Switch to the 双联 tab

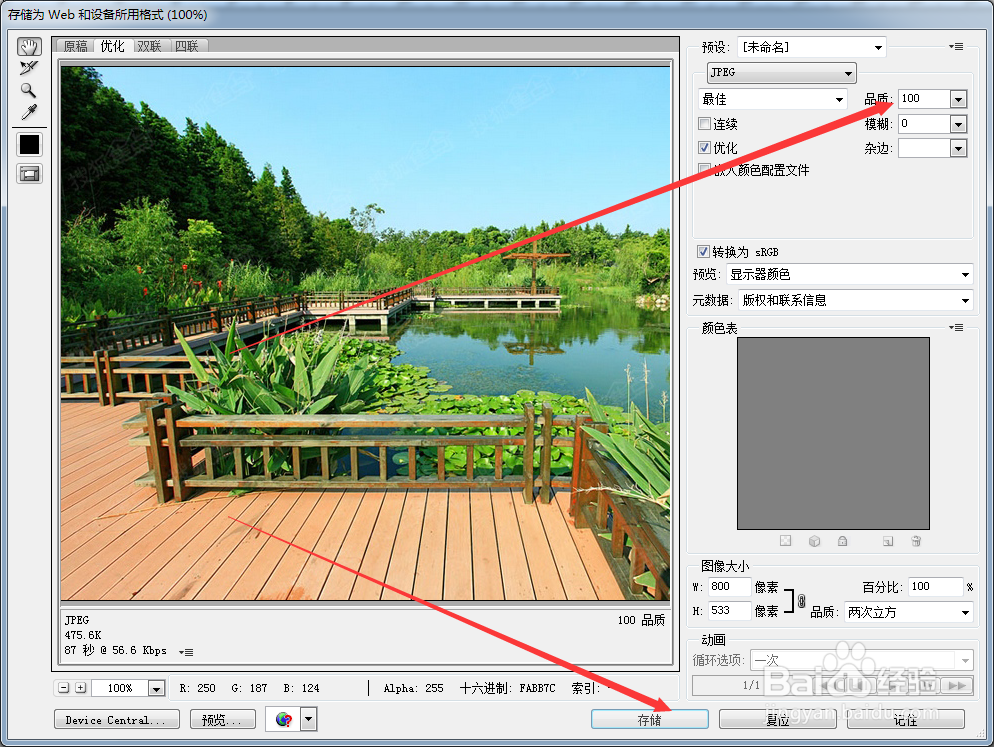(150, 46)
